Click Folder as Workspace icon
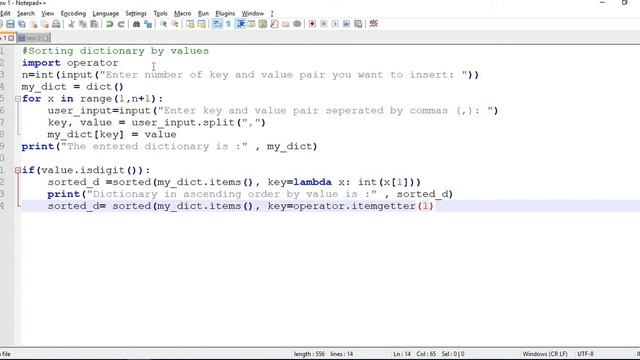Screen dimensions: 640x360 (x=286, y=24)
